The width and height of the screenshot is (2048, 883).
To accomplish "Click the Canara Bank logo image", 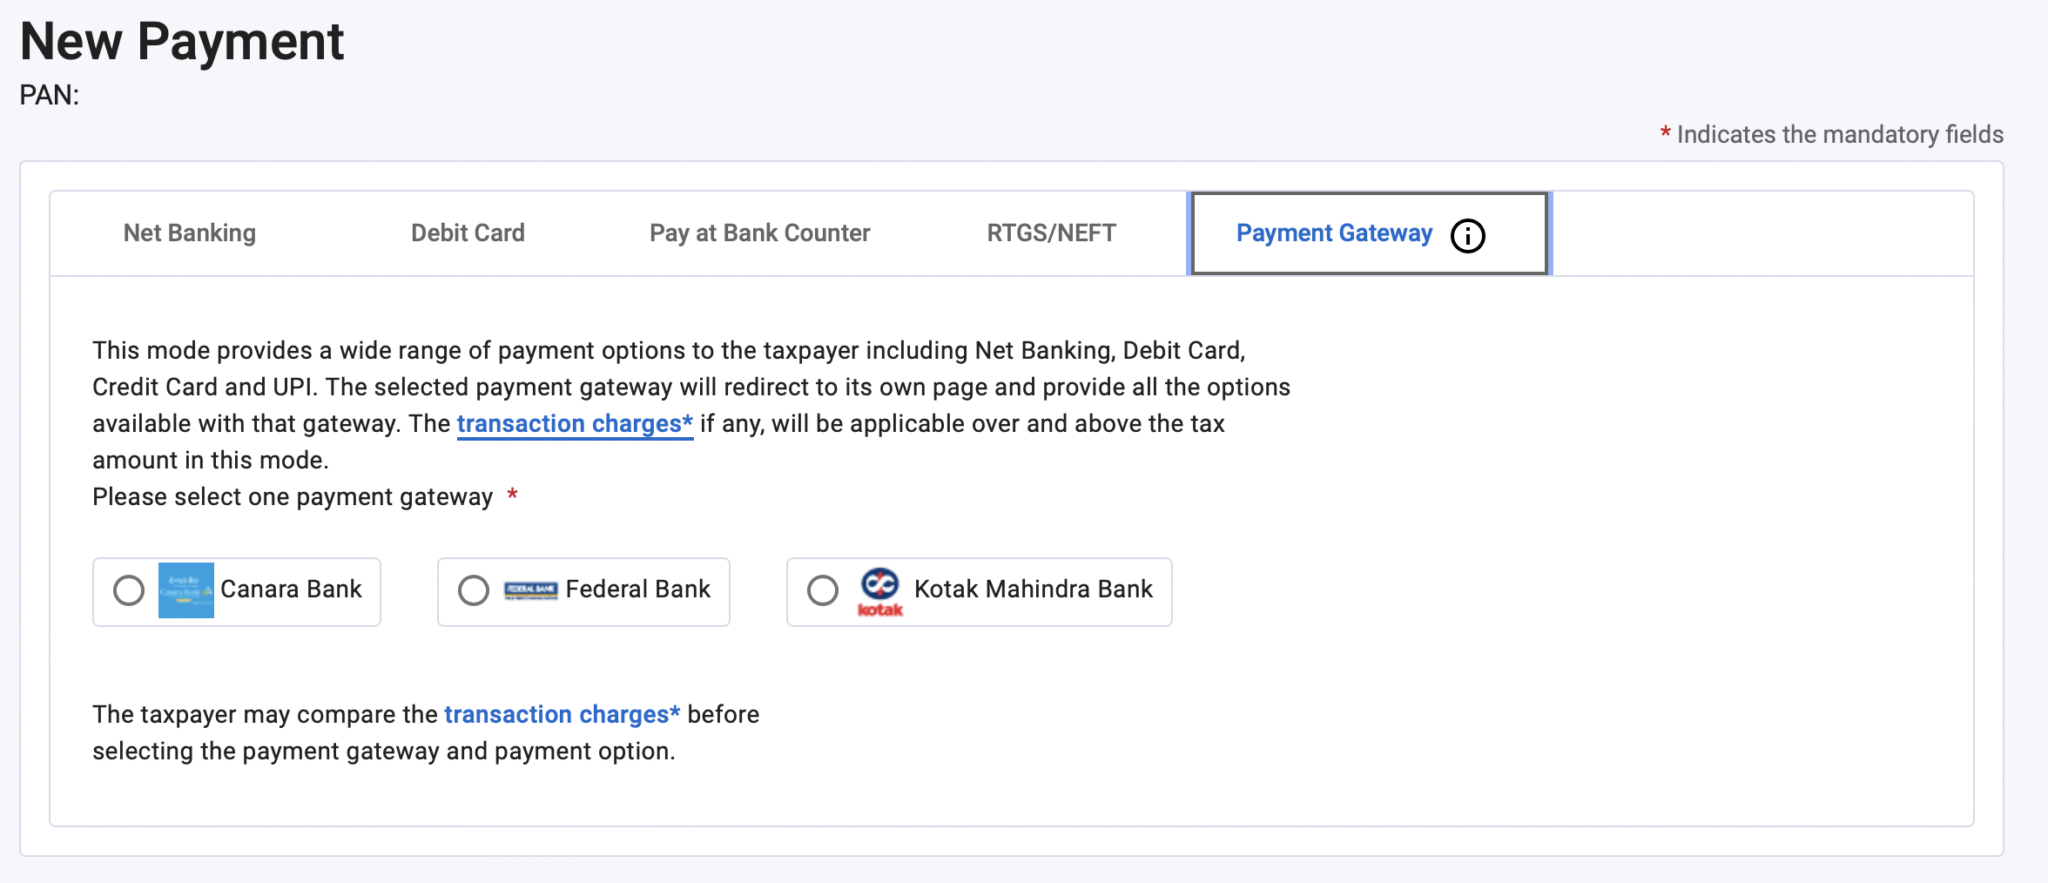I will point(186,590).
